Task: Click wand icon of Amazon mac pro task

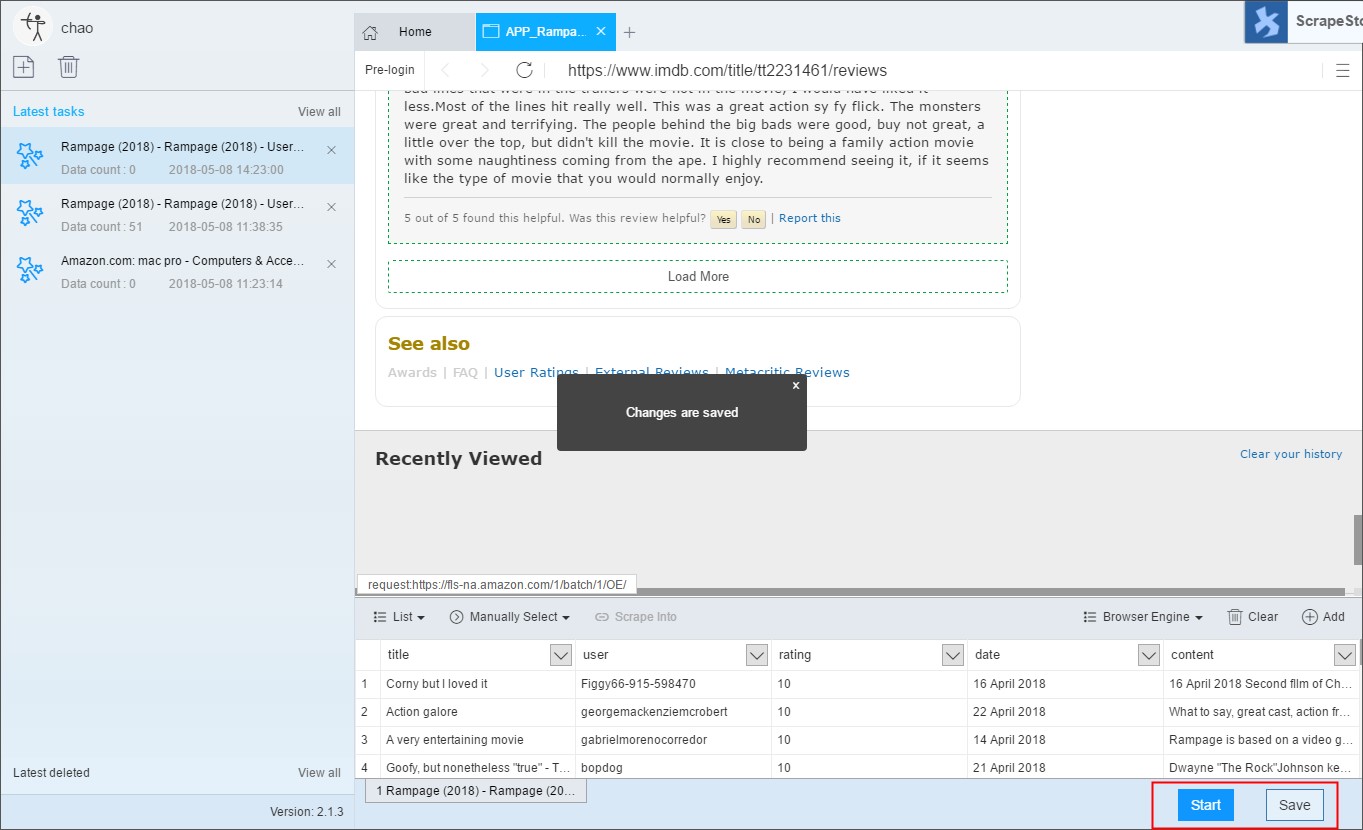Action: (x=30, y=270)
